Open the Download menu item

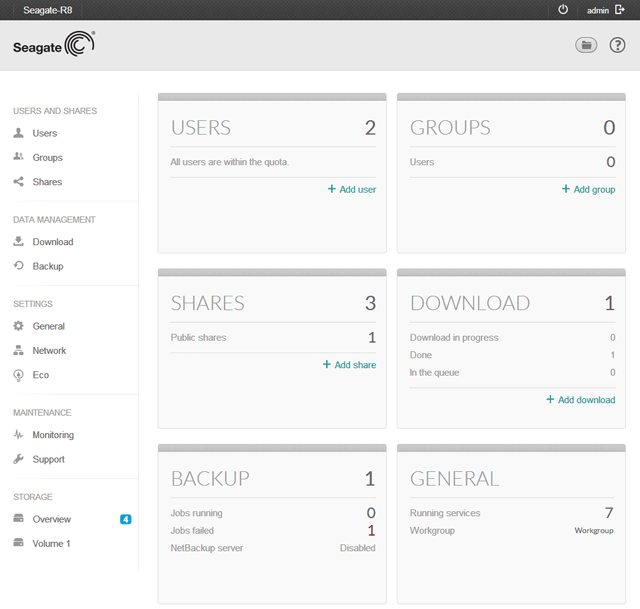pyautogui.click(x=52, y=242)
